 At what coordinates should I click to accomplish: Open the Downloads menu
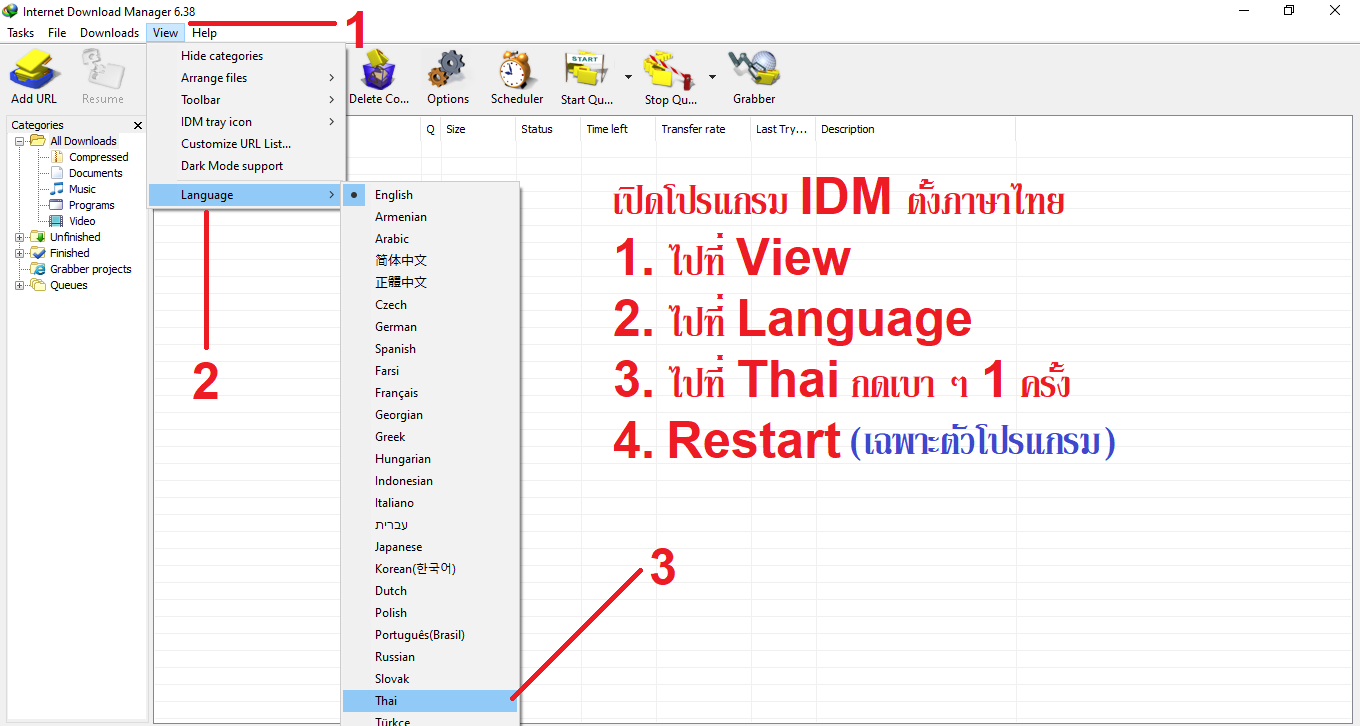(x=109, y=33)
